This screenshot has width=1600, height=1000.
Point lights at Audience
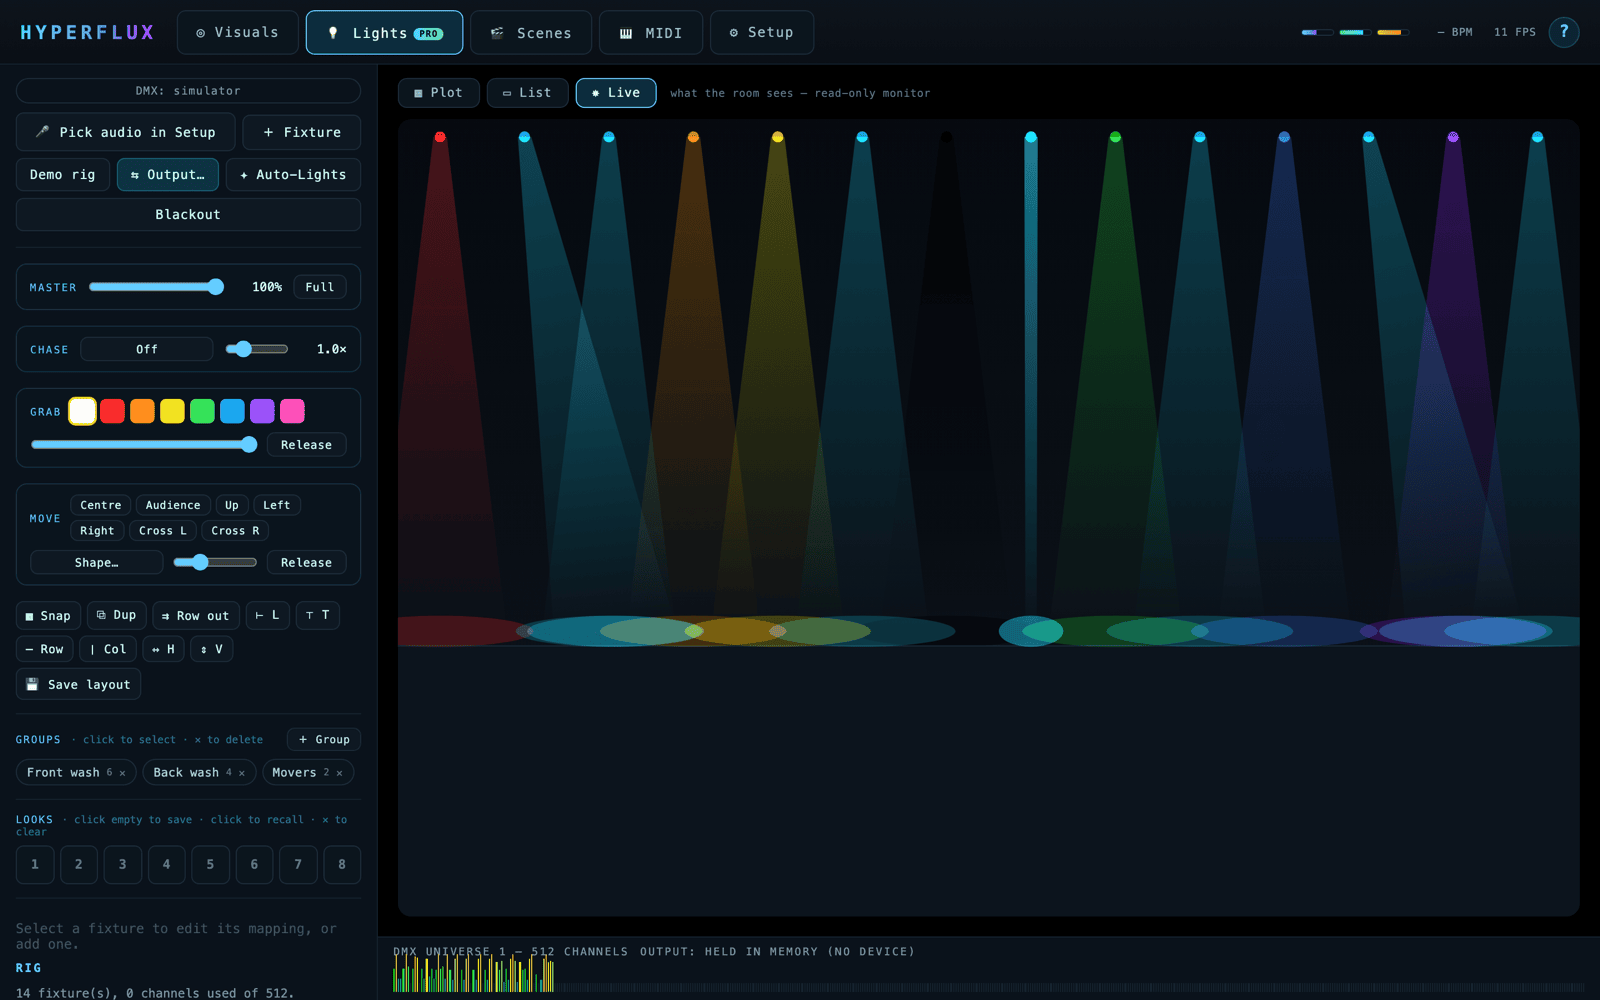[173, 505]
